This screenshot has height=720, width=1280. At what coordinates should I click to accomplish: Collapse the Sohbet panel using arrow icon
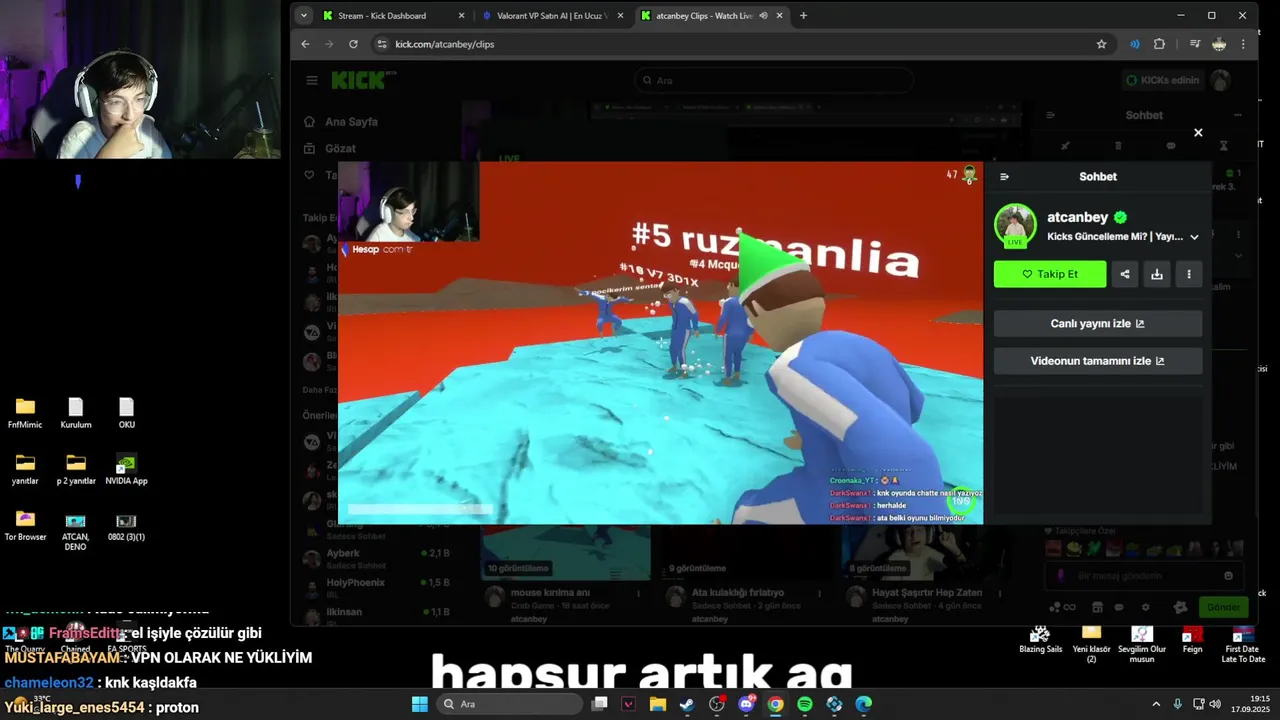[x=1004, y=177]
